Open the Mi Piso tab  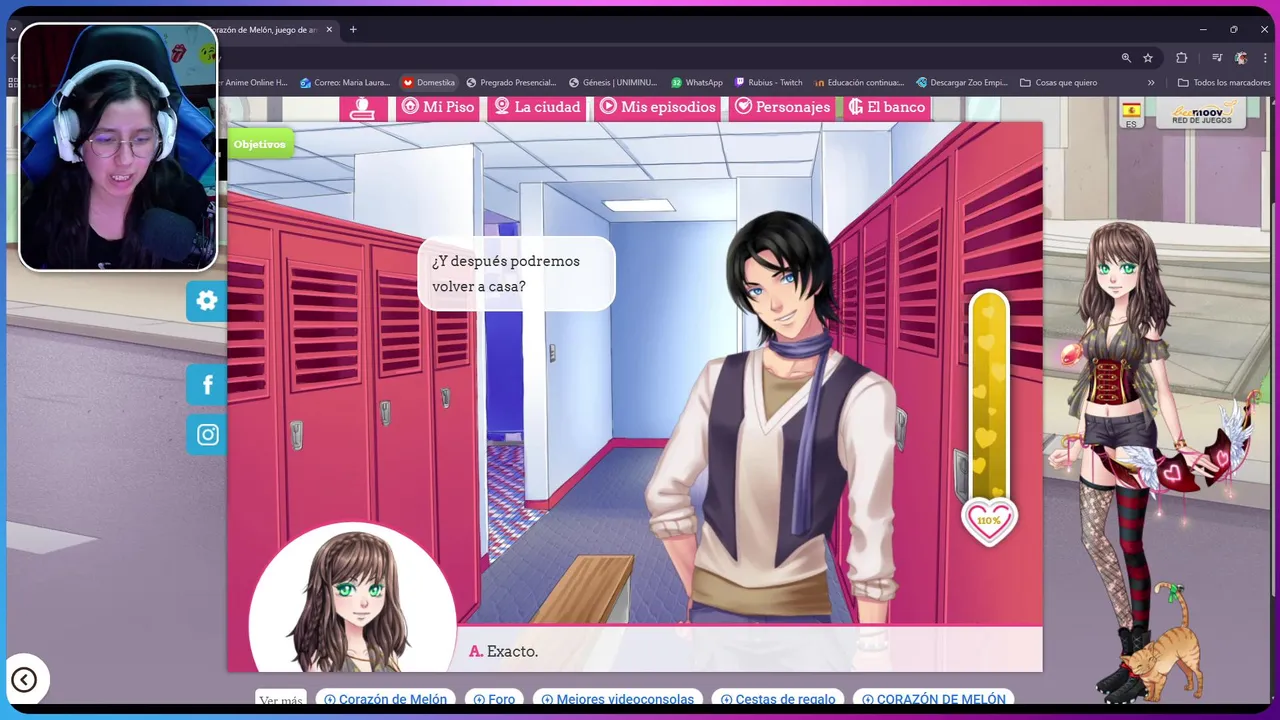(437, 107)
